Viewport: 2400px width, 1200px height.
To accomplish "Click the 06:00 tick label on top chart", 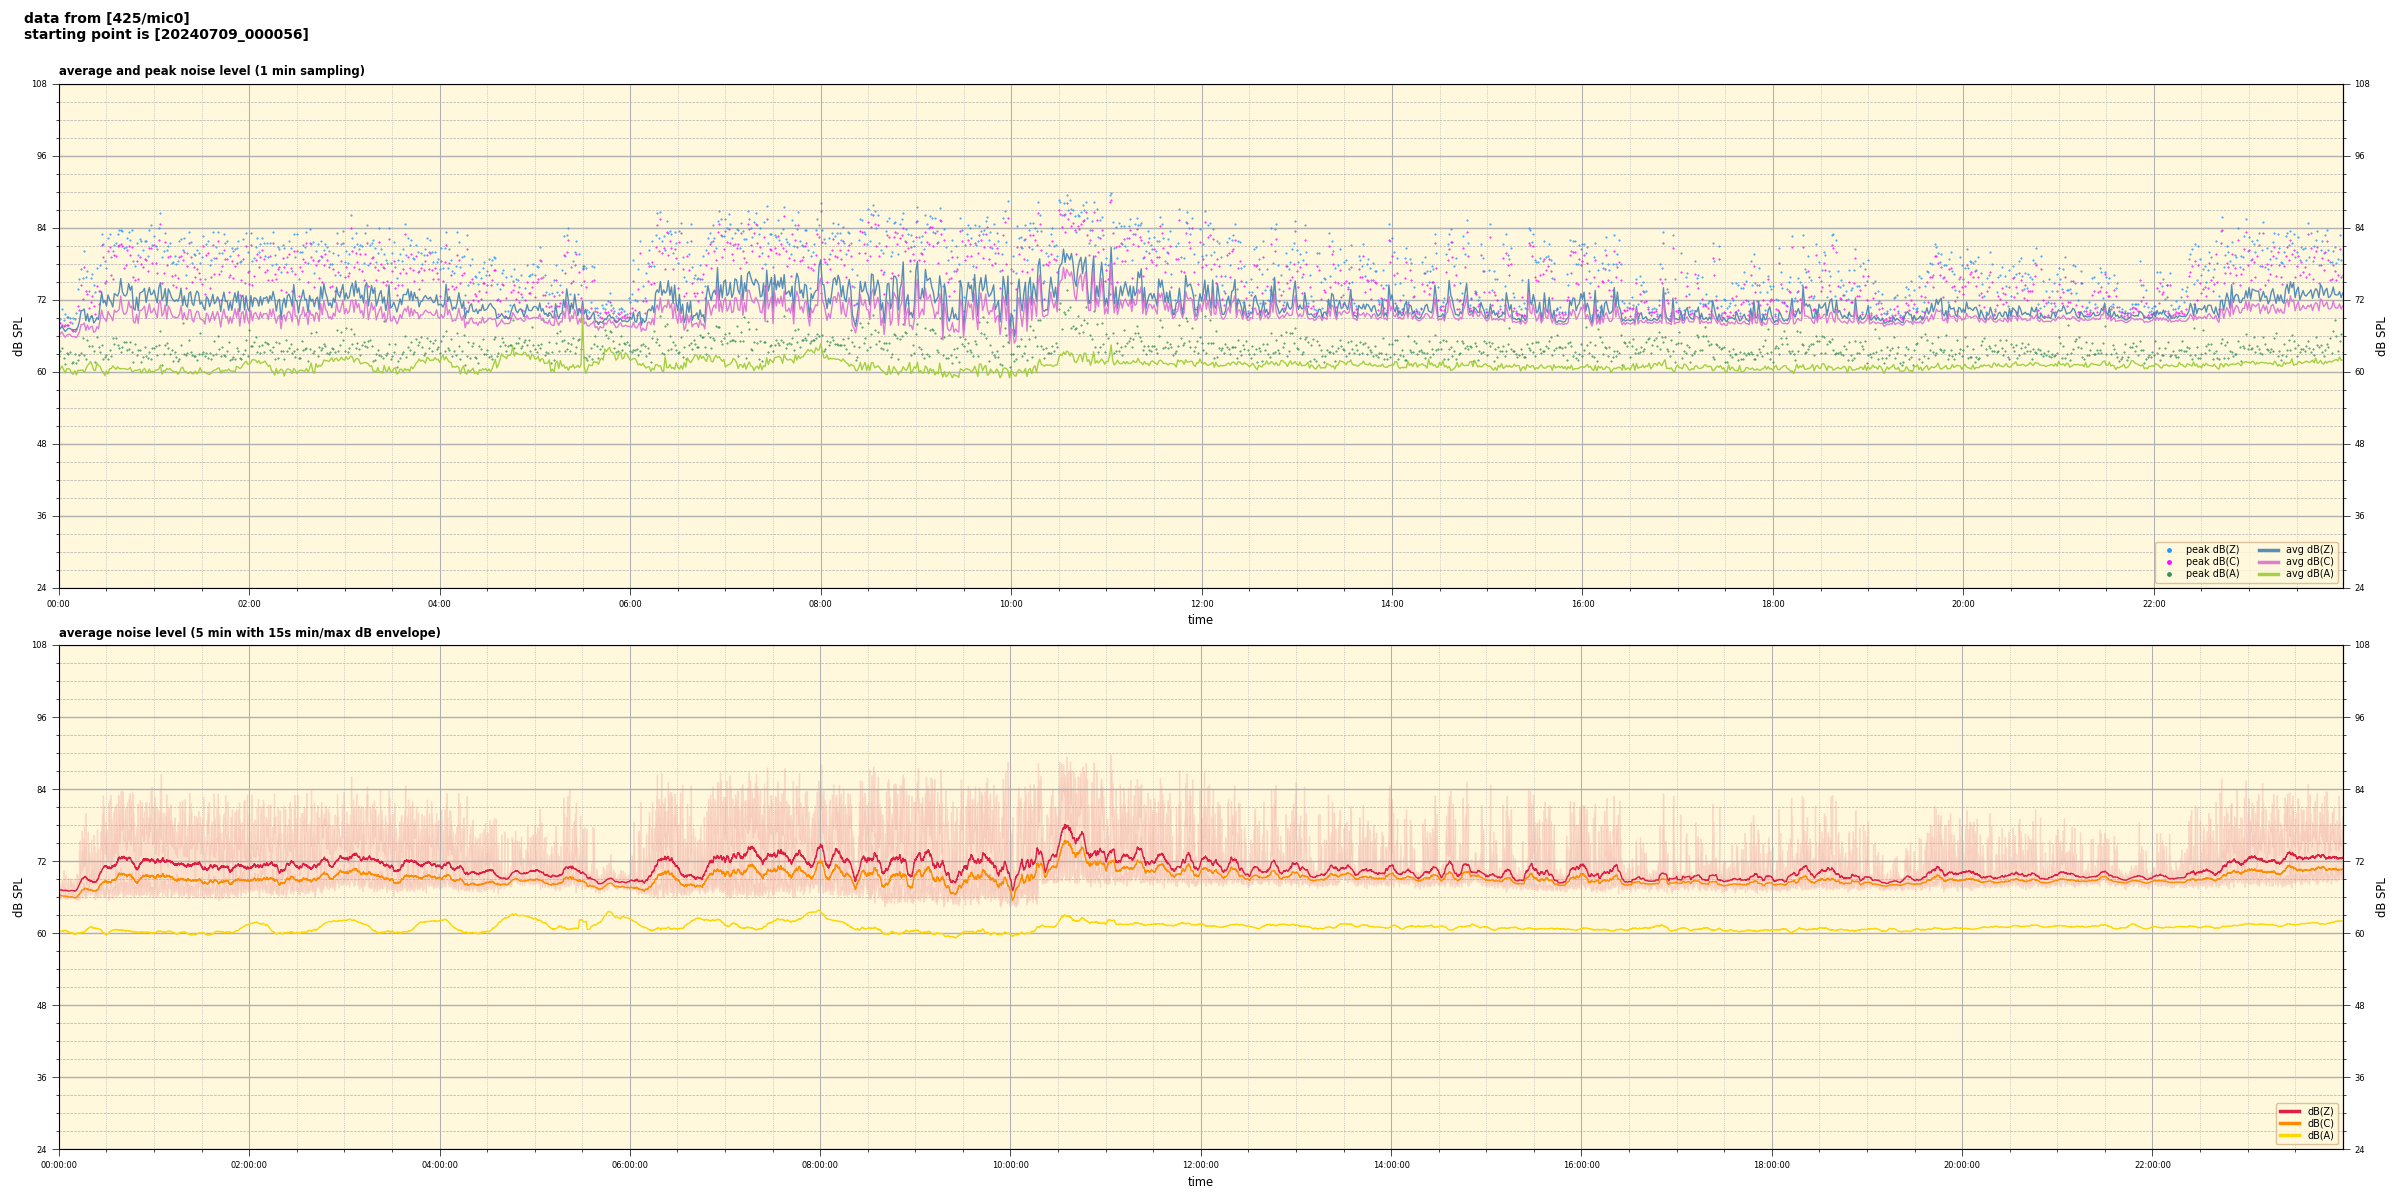I will [x=630, y=604].
